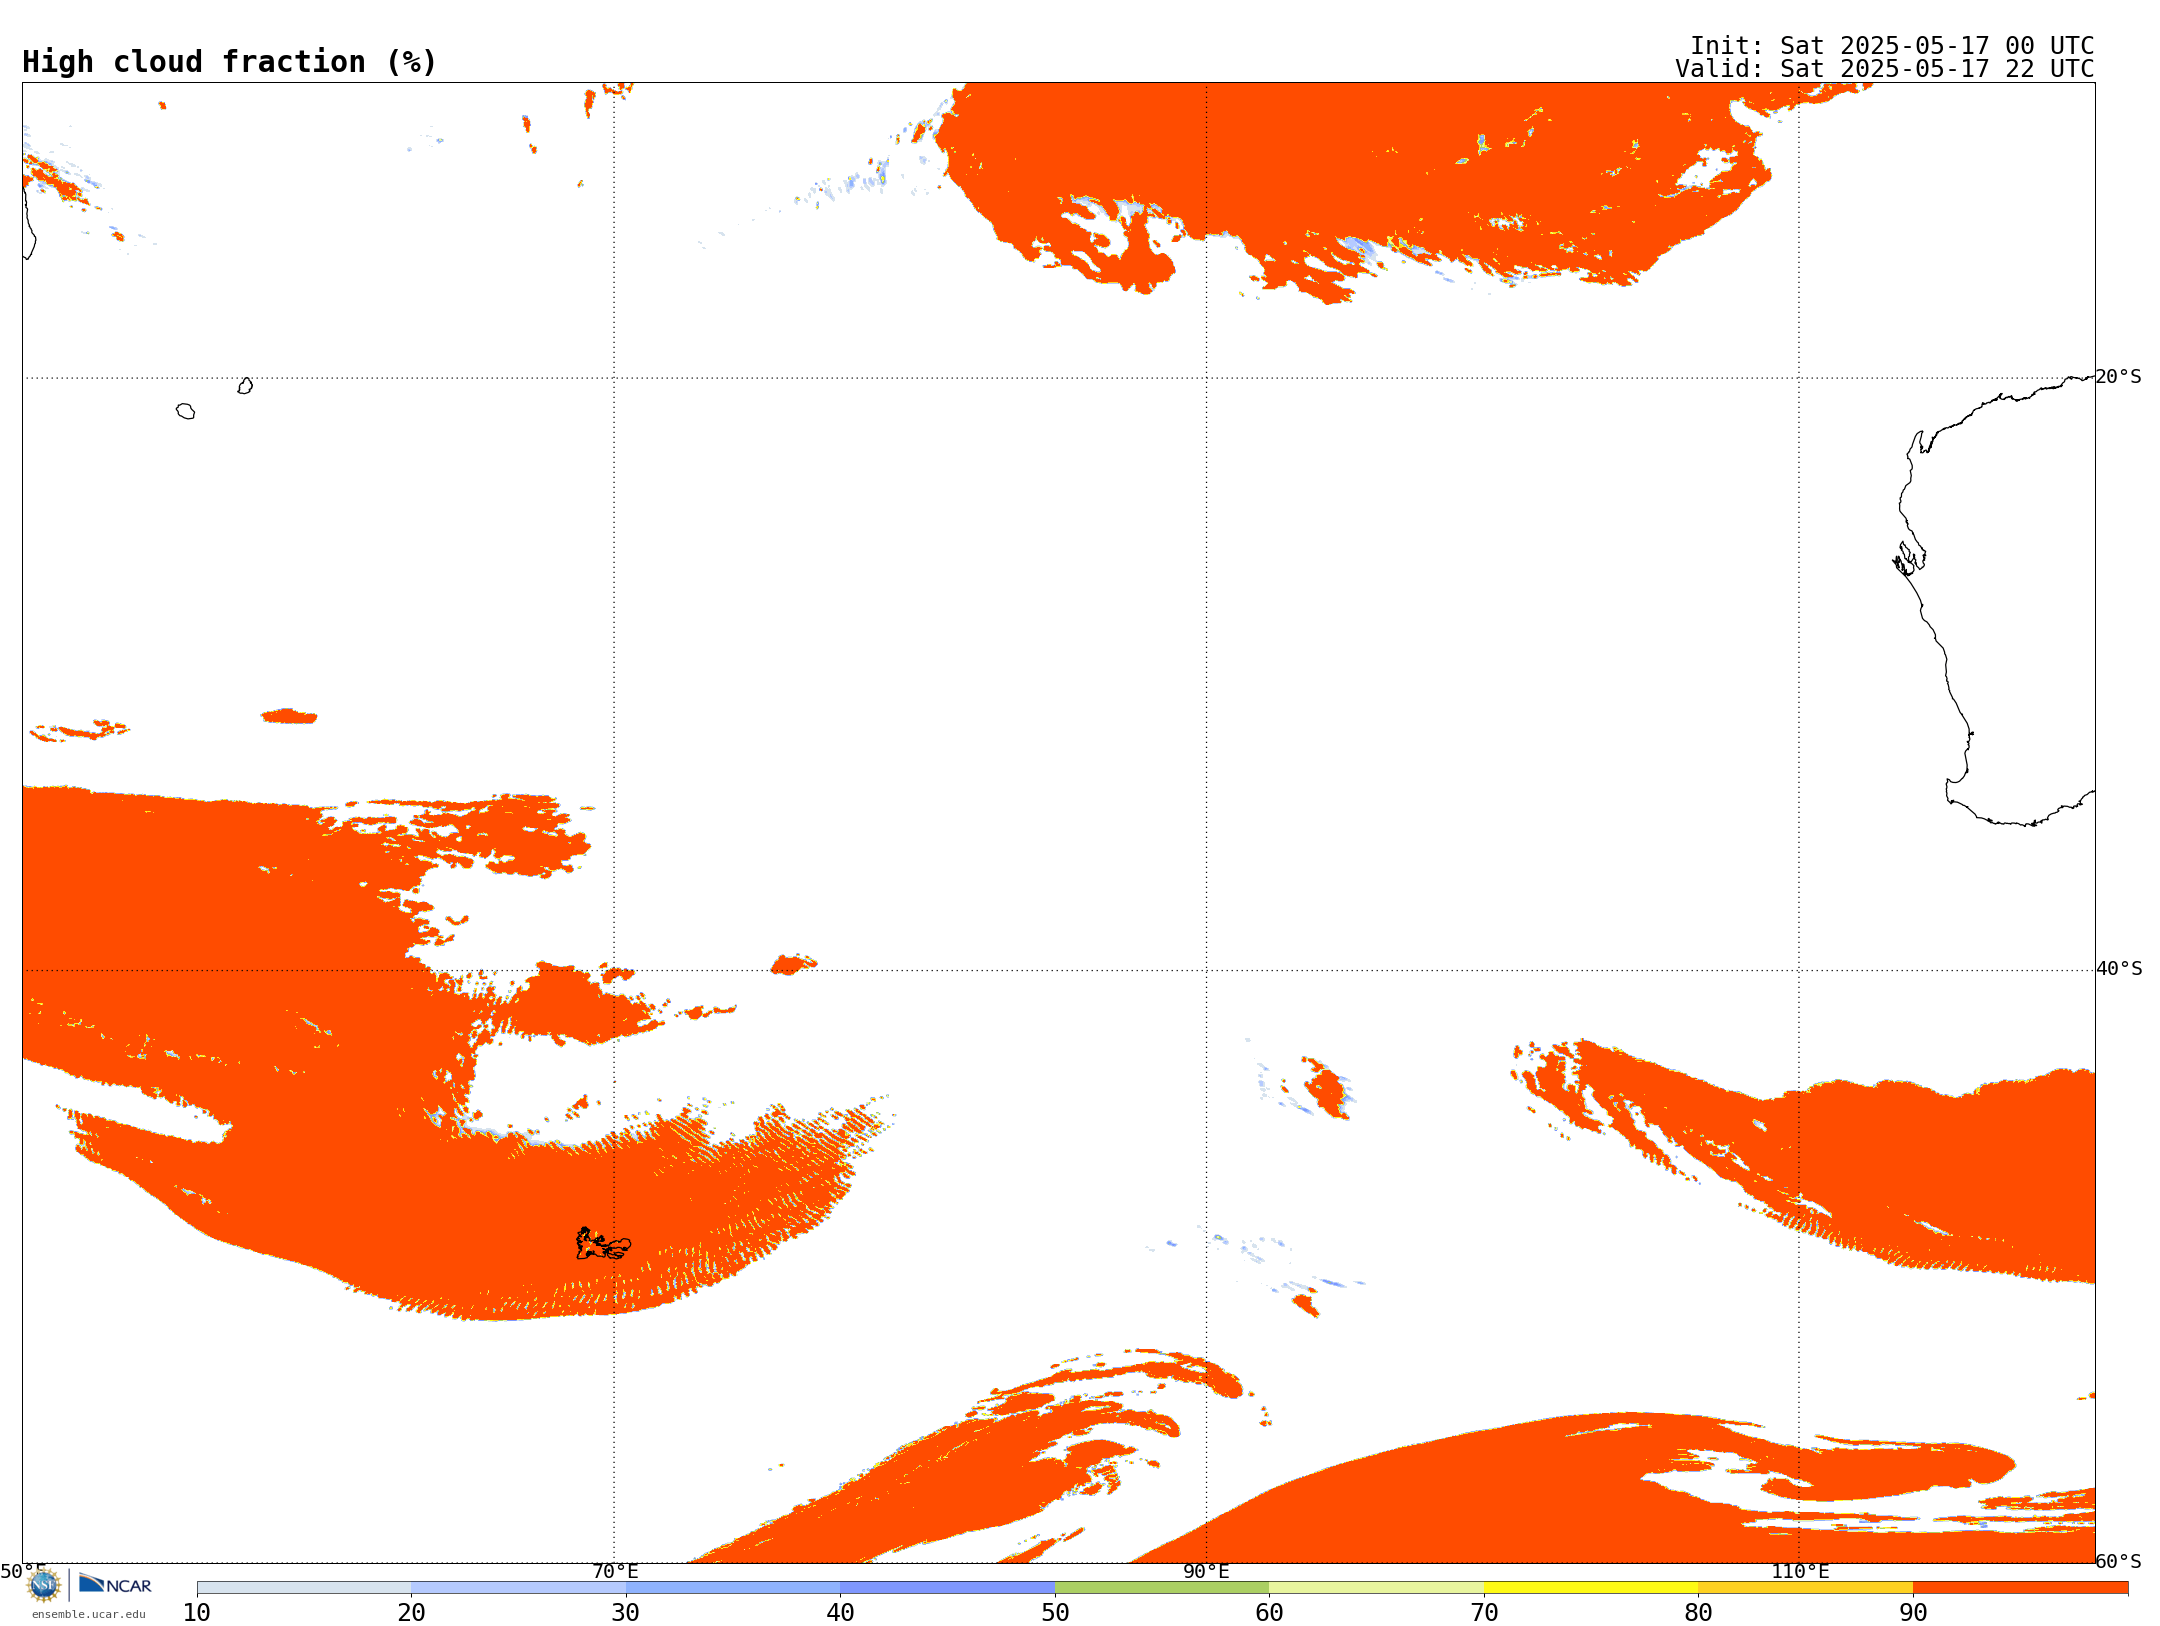Click the 110°E longitude label
This screenshot has width=2160, height=1626.
1800,1571
